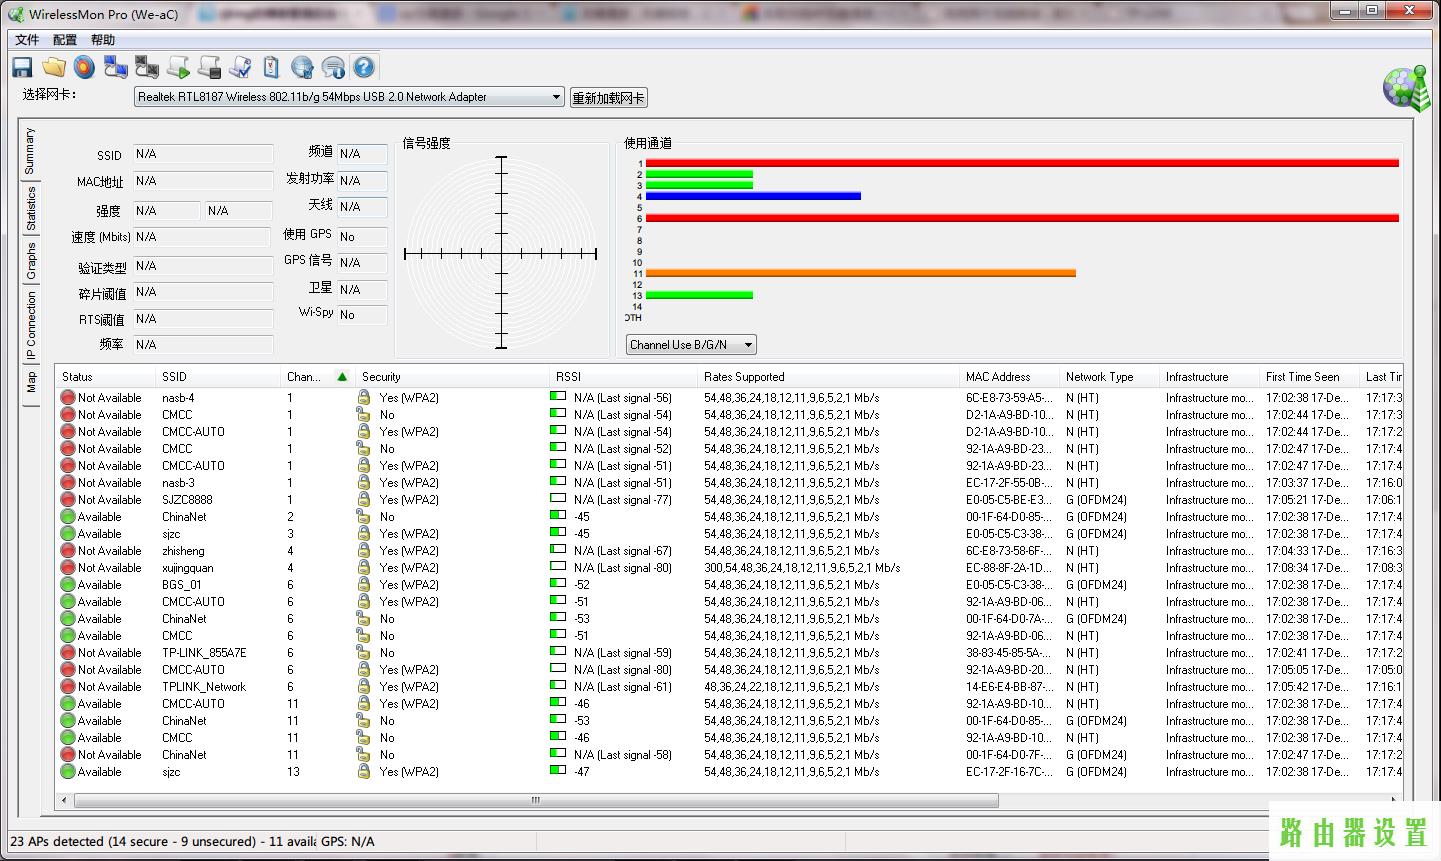Click the MAC地址 N/A field
The image size is (1441, 861).
click(203, 181)
